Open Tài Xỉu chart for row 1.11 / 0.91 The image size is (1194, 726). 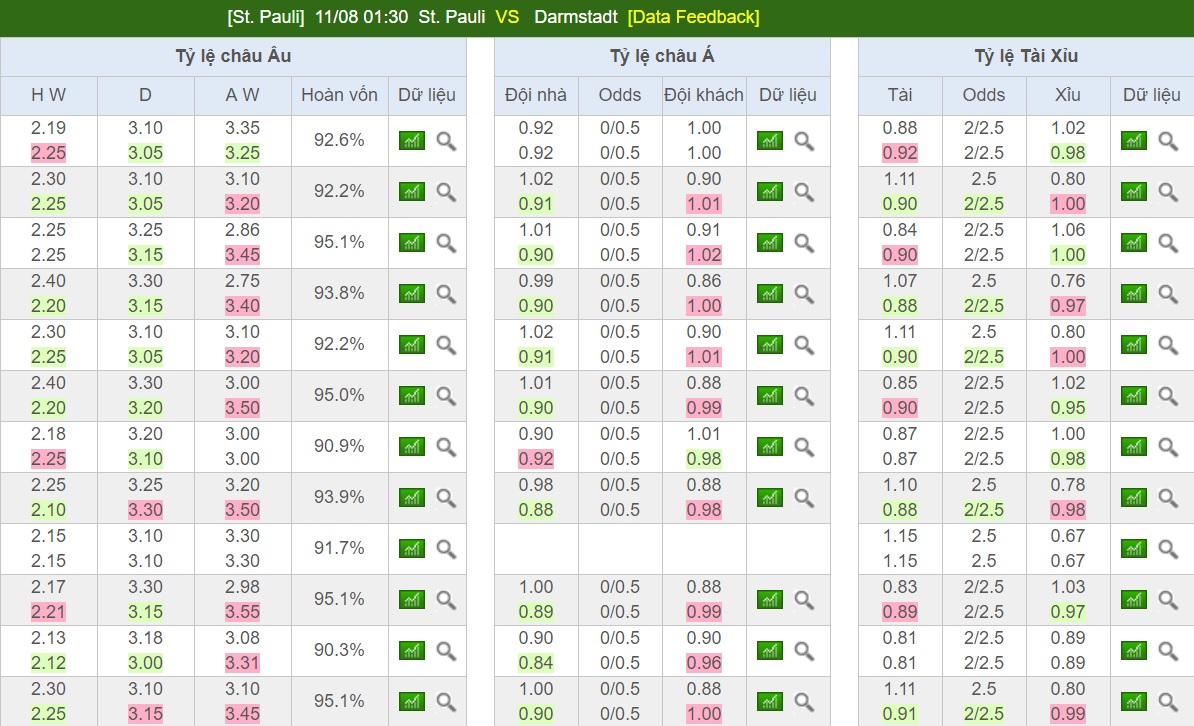(x=1134, y=702)
